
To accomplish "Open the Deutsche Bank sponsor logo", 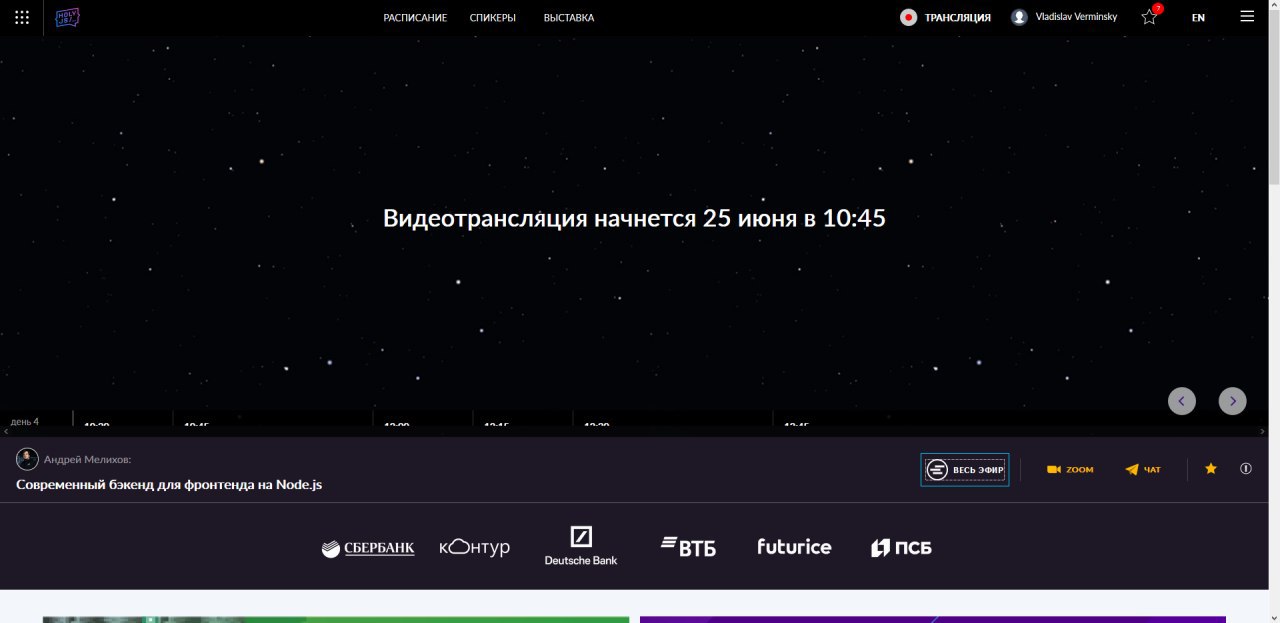I will point(581,545).
